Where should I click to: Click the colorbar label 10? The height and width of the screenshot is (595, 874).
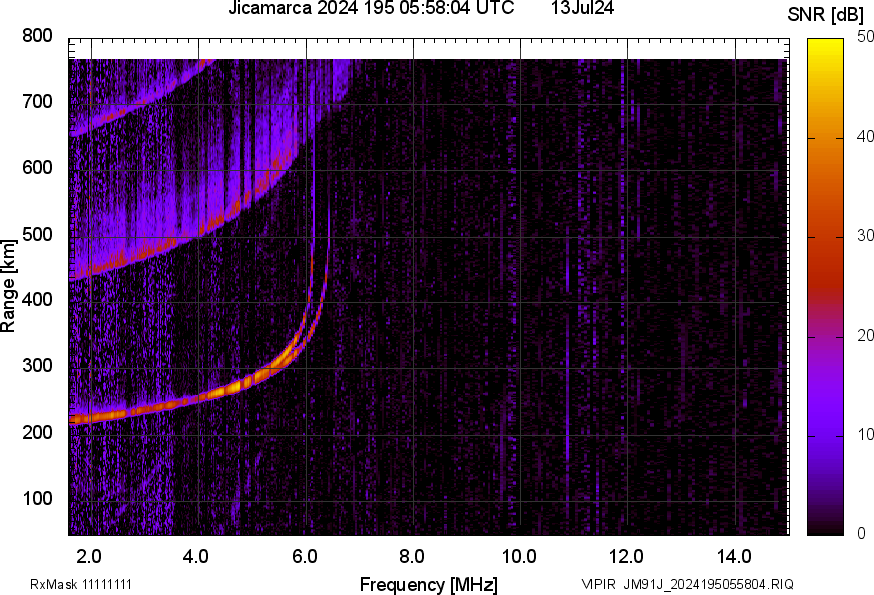click(x=866, y=434)
